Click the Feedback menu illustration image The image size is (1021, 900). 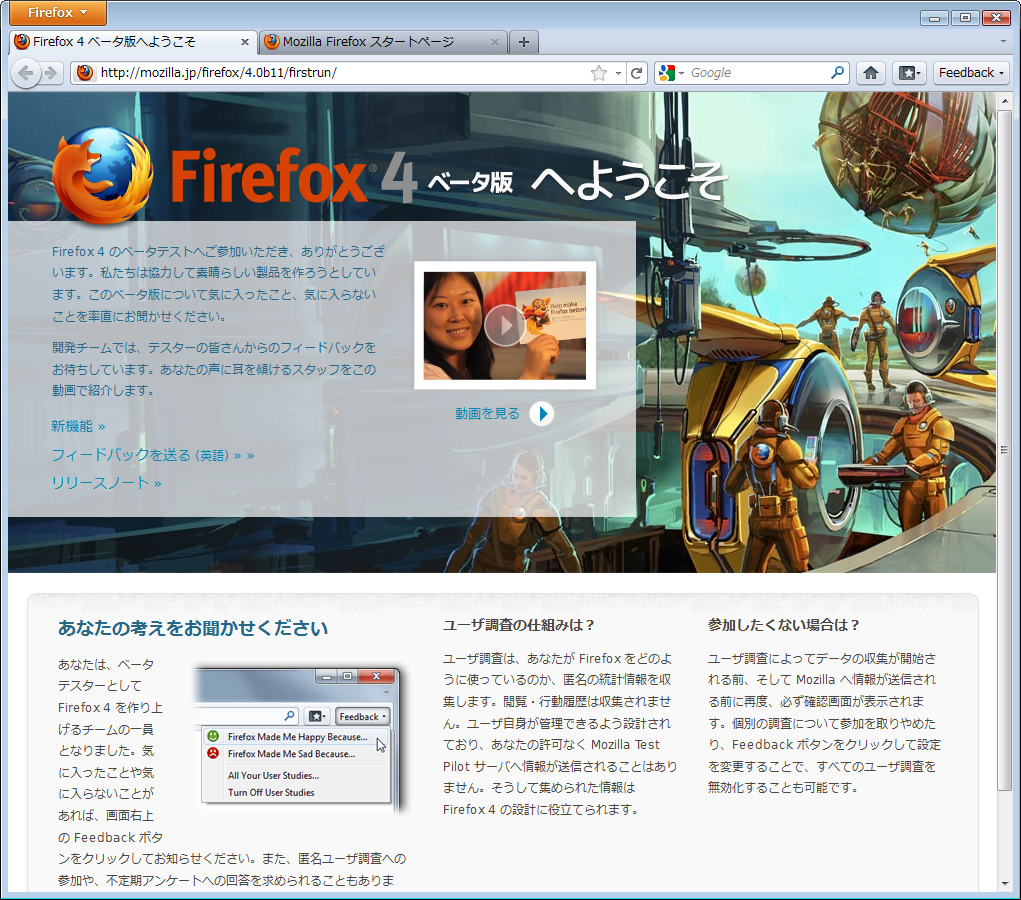(x=300, y=739)
